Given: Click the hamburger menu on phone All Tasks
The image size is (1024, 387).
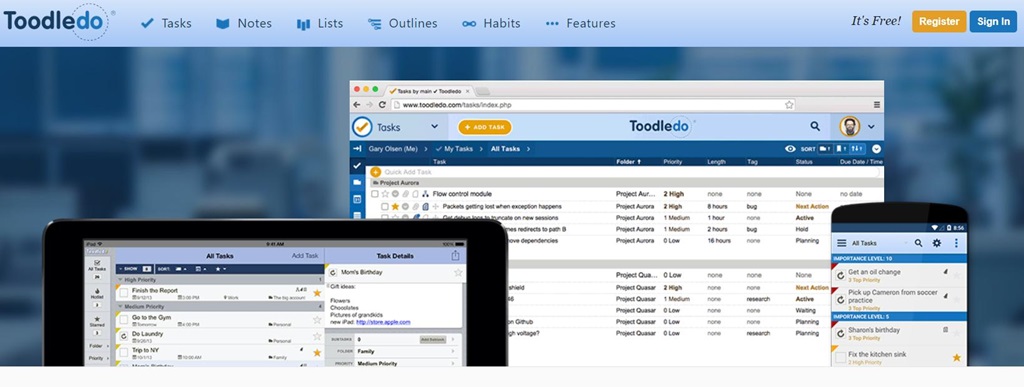Looking at the screenshot, I should click(x=842, y=243).
